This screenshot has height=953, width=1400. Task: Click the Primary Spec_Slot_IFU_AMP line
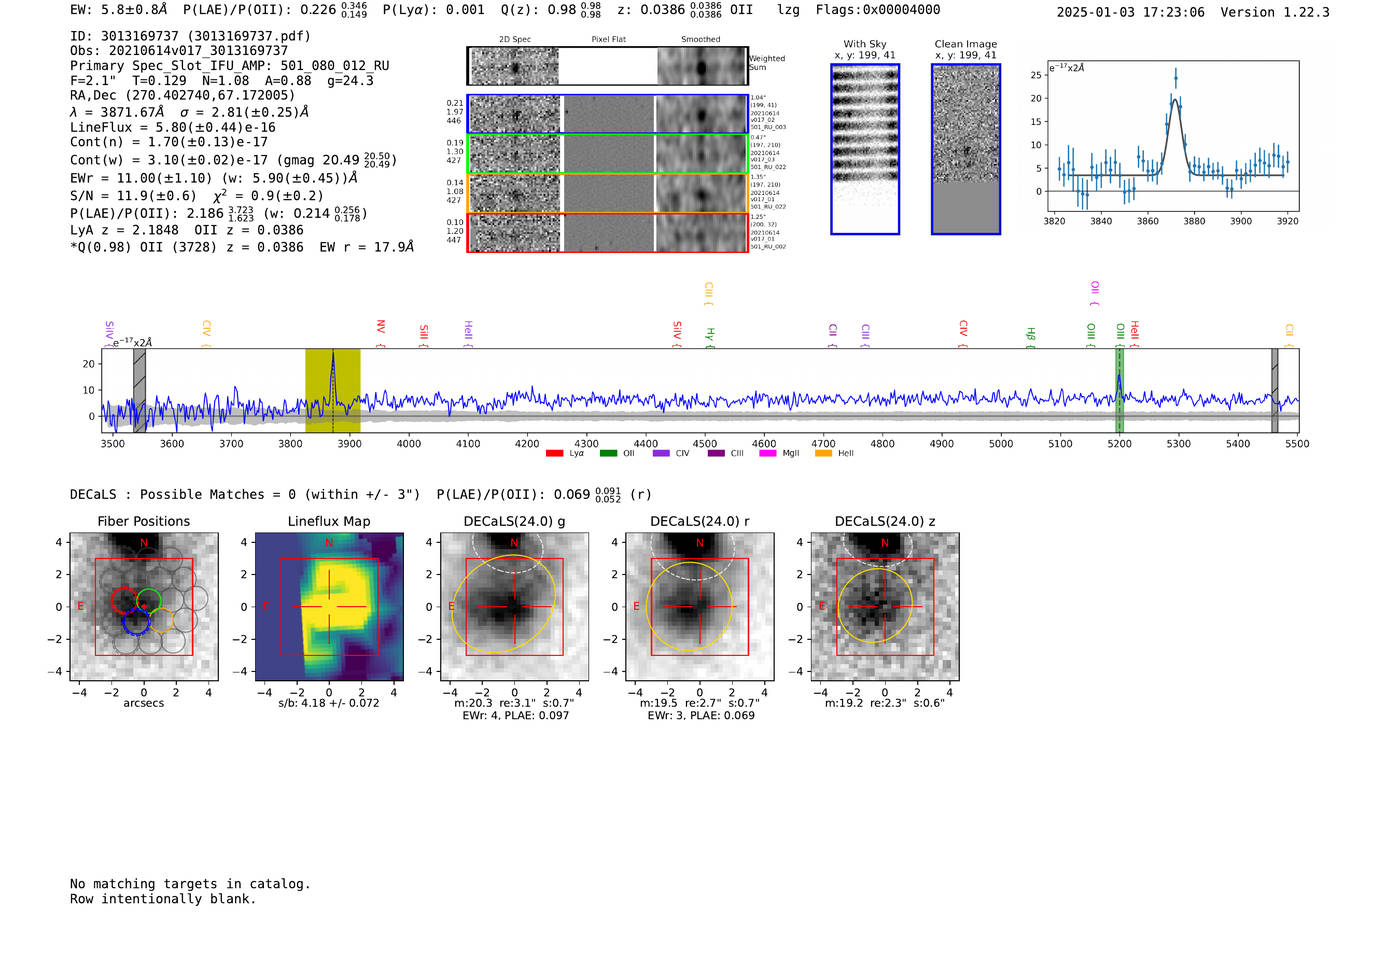[230, 66]
